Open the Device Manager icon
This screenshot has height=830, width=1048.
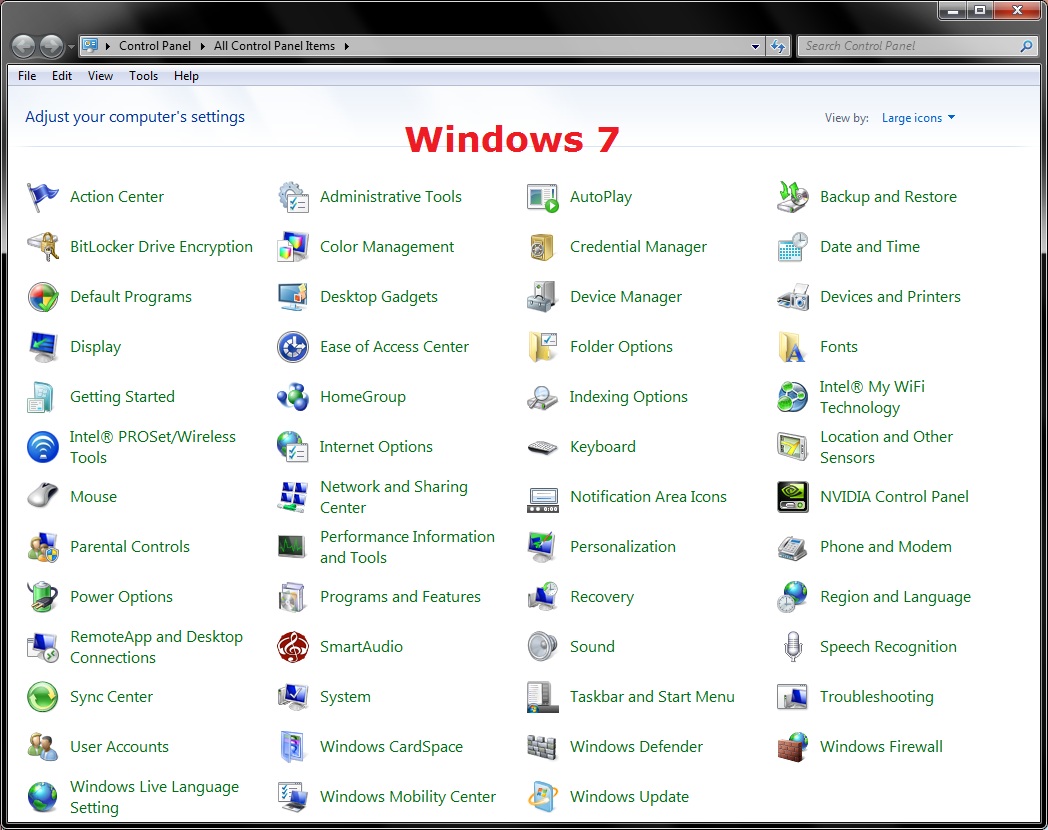click(x=542, y=297)
